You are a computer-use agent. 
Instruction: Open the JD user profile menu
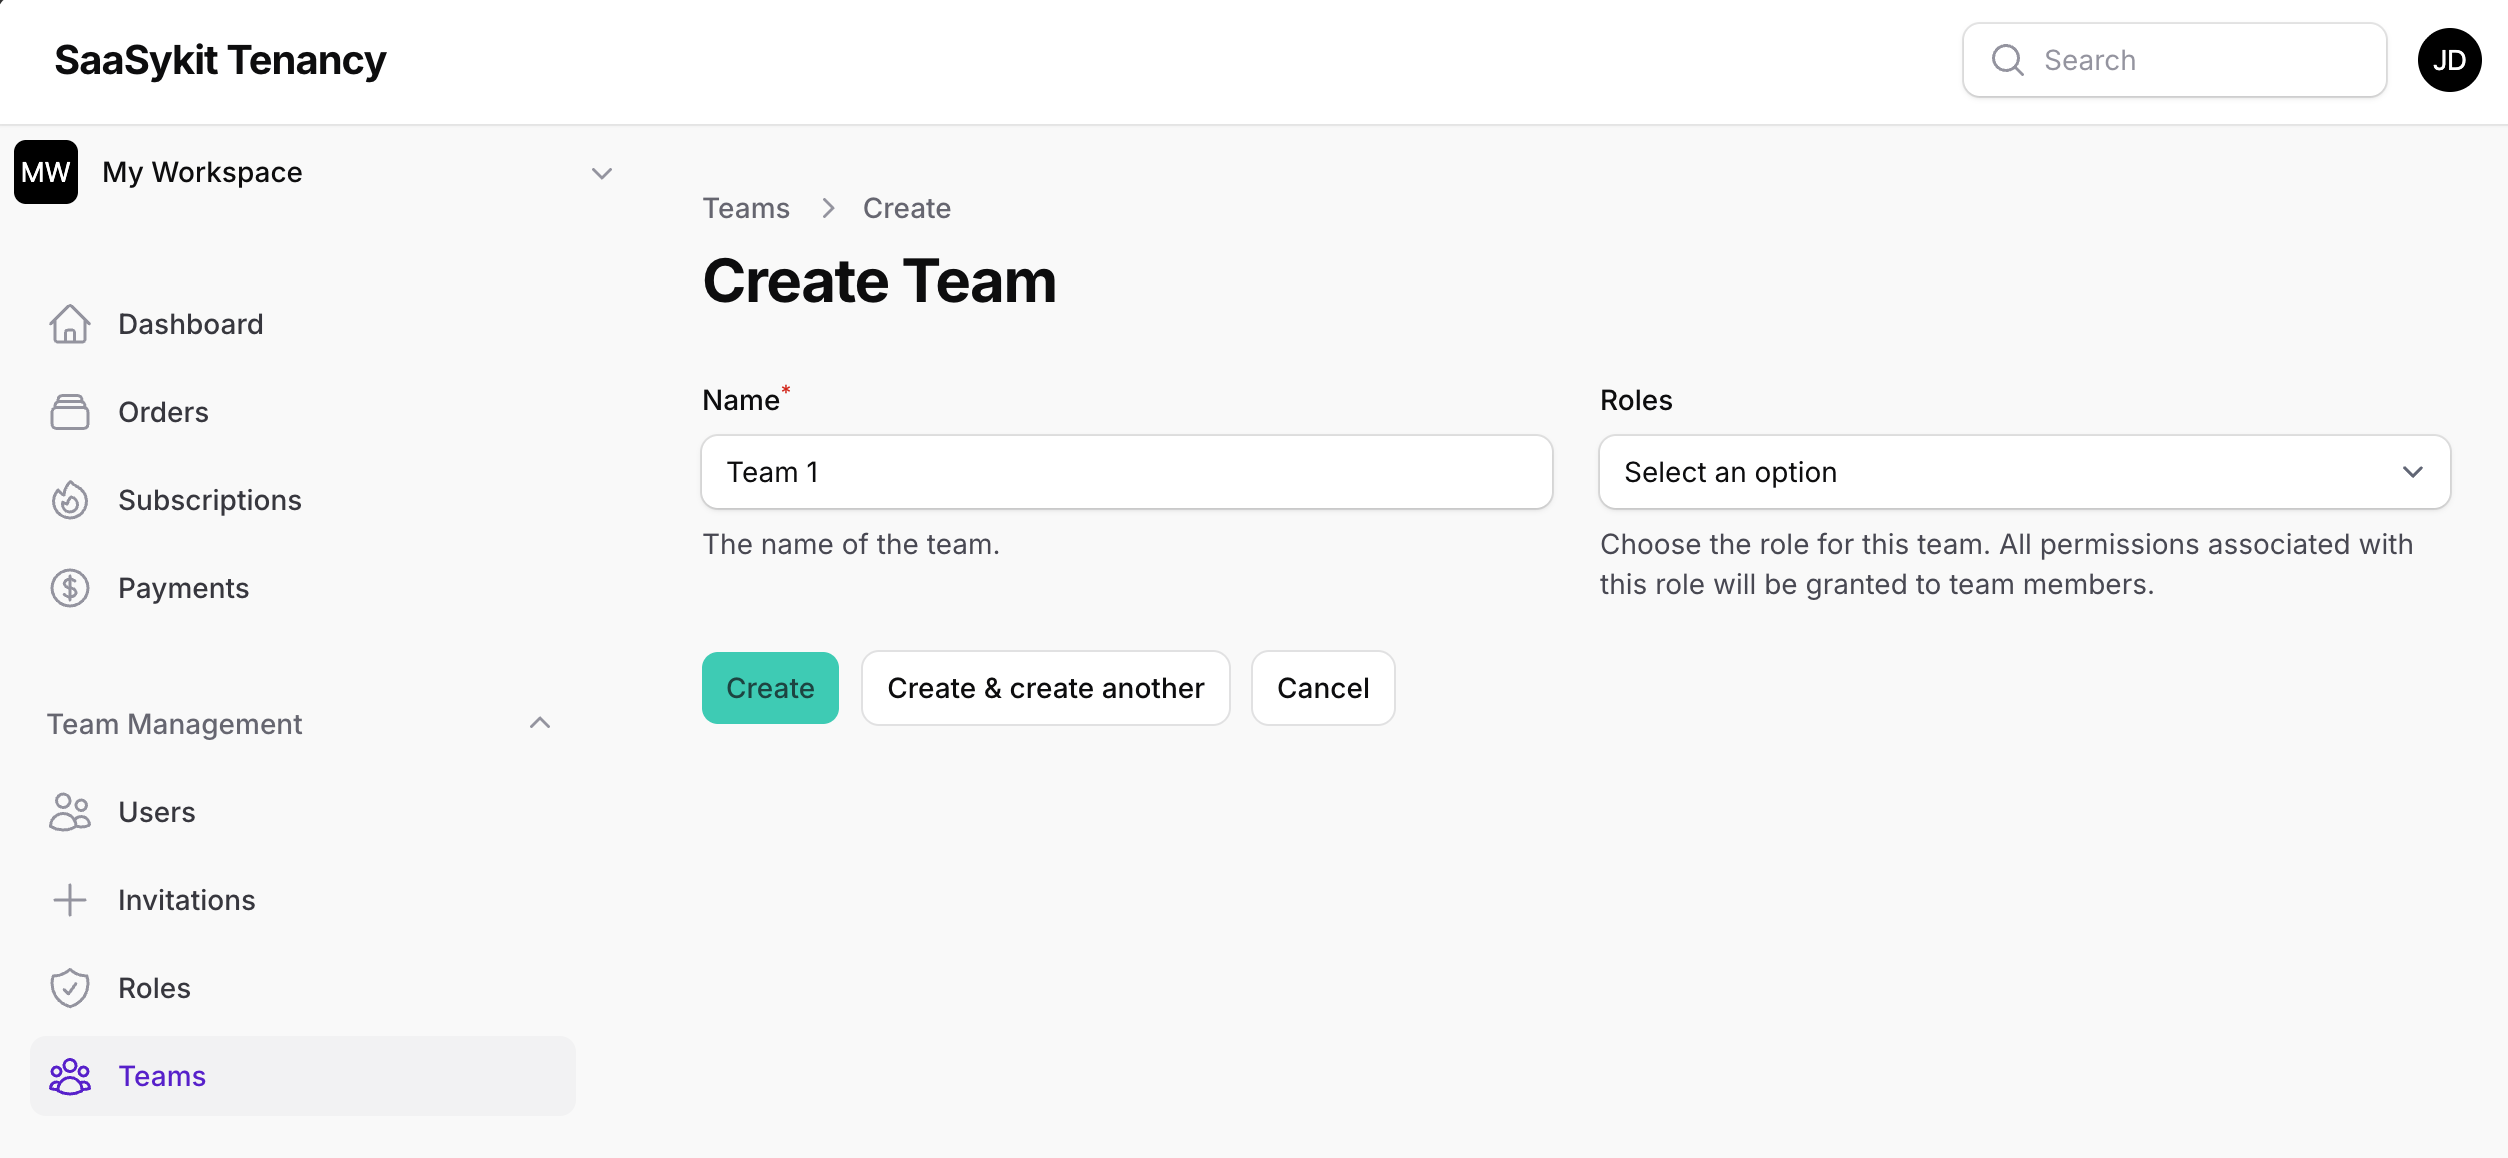point(2449,60)
